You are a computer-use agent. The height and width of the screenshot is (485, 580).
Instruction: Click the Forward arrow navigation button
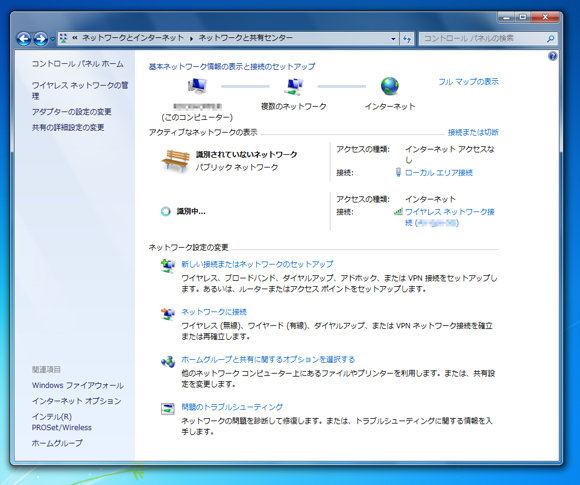click(x=40, y=38)
